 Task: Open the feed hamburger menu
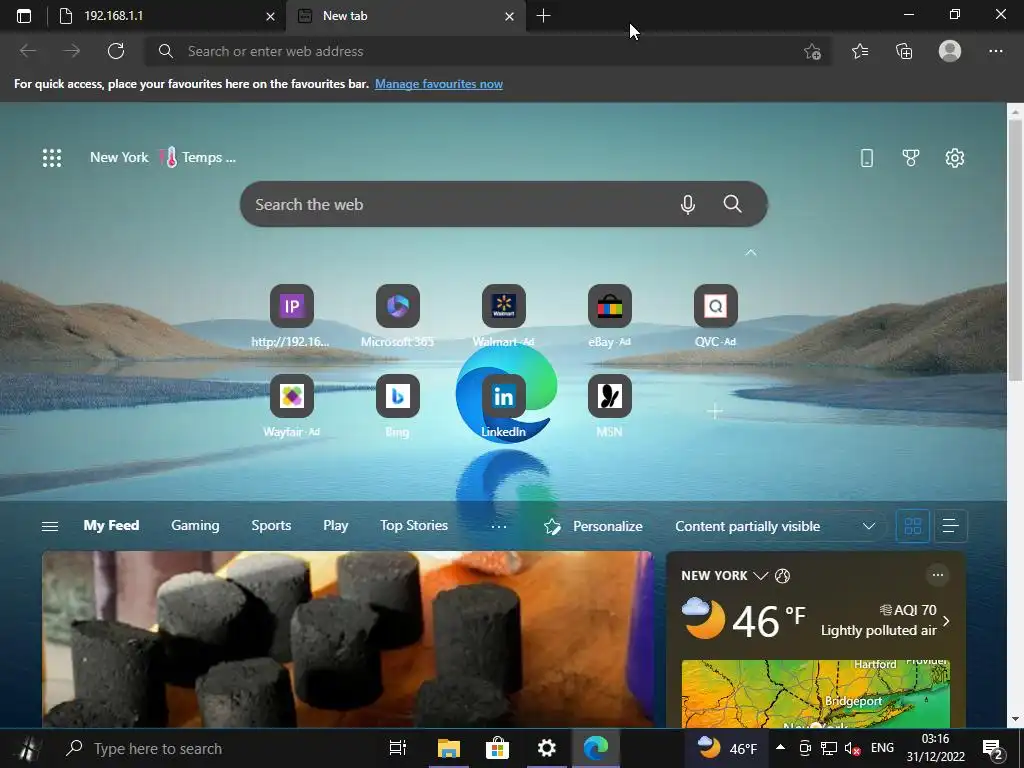tap(50, 526)
